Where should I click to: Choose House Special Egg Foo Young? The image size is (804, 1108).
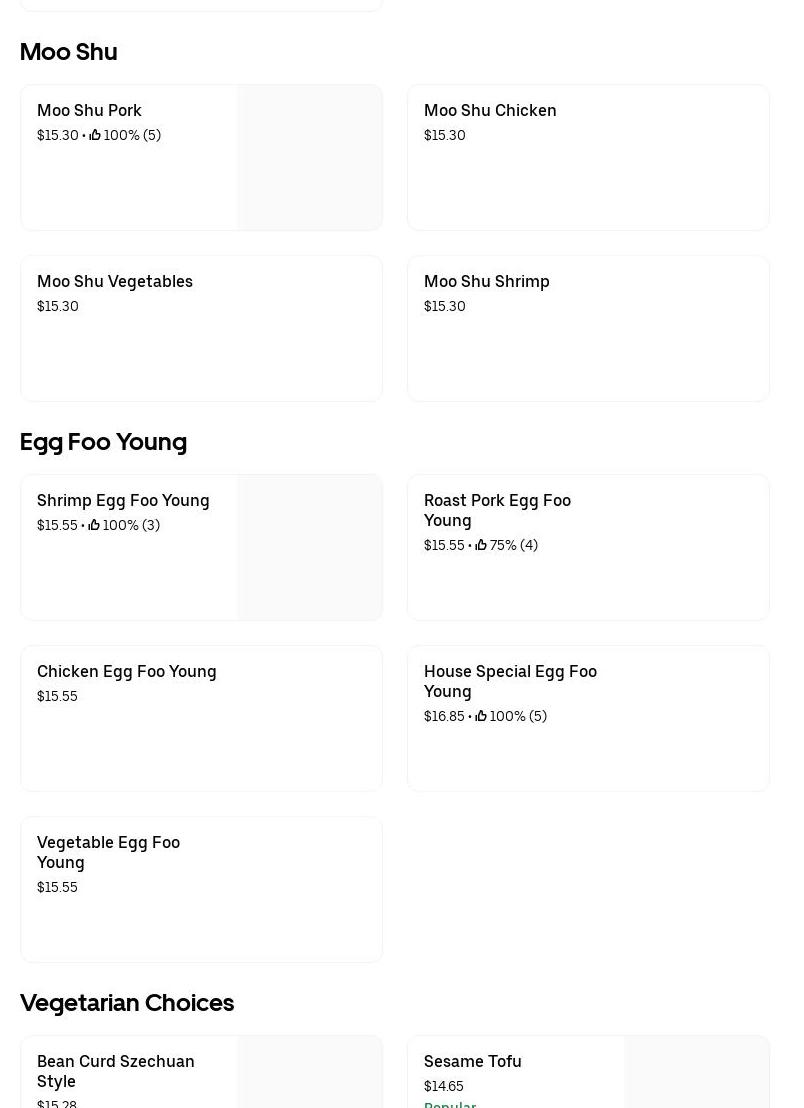[x=510, y=681]
